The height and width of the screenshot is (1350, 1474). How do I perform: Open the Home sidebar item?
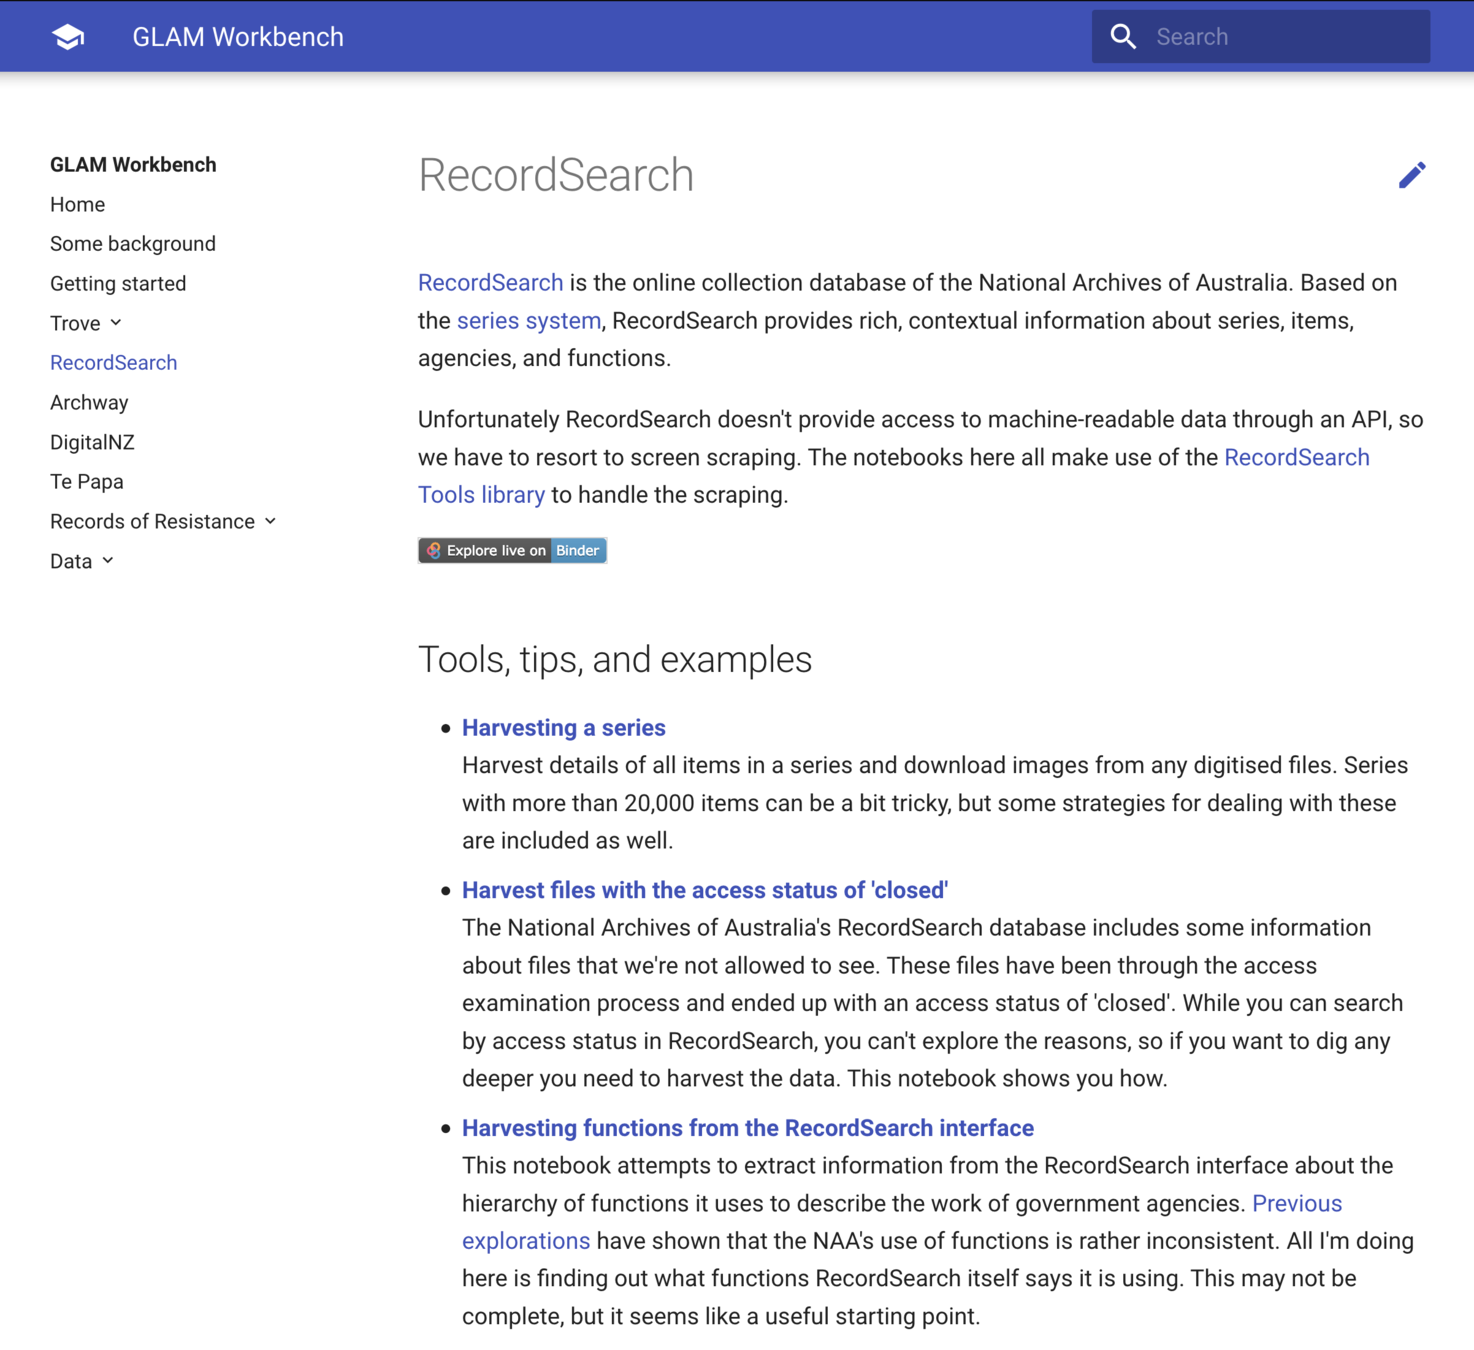pyautogui.click(x=77, y=204)
